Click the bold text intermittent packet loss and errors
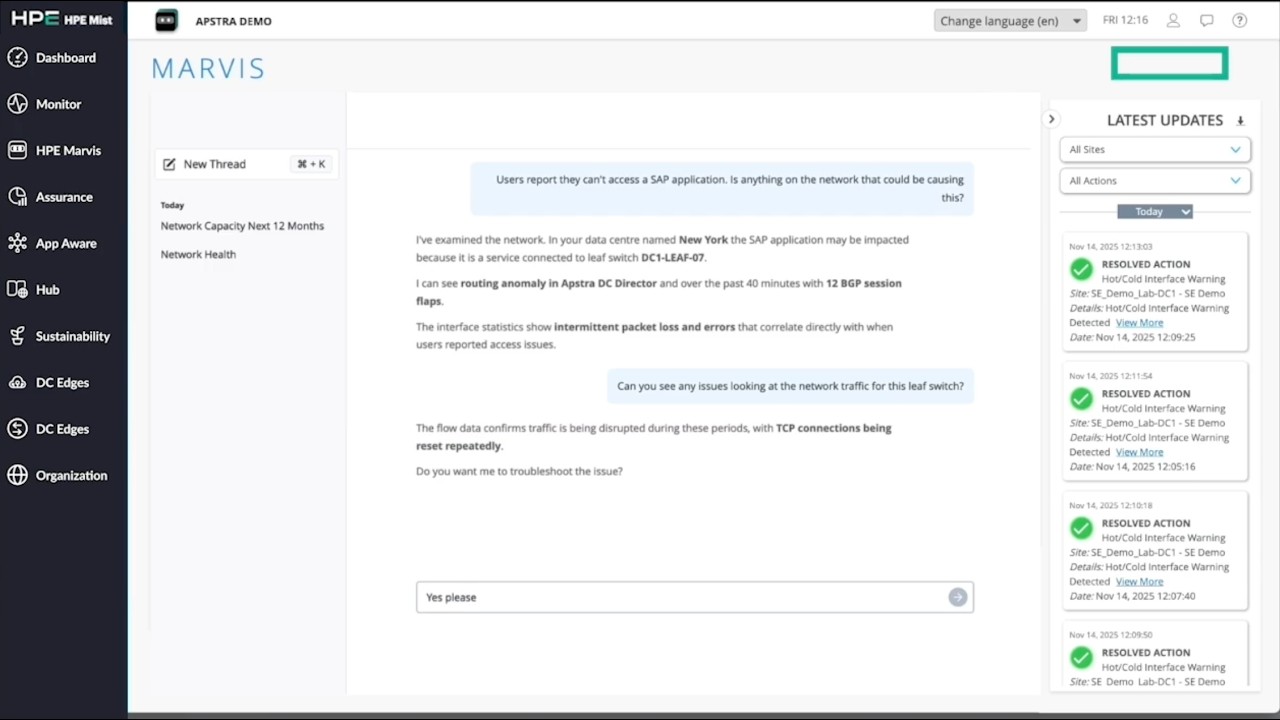The image size is (1280, 720). [644, 327]
